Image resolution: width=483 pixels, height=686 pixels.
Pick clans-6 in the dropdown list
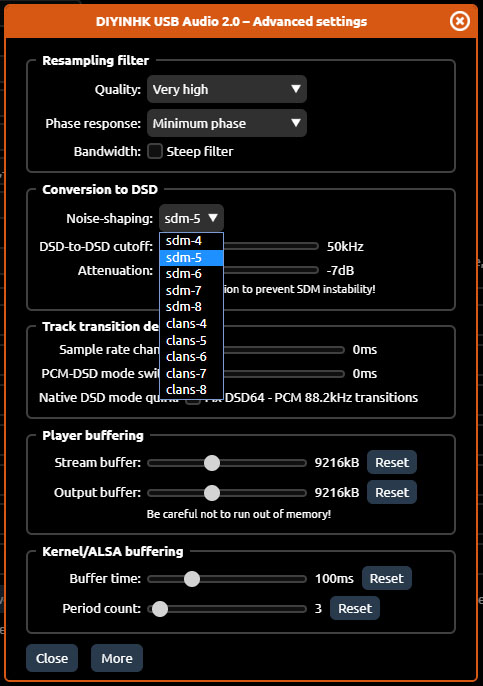coord(192,357)
